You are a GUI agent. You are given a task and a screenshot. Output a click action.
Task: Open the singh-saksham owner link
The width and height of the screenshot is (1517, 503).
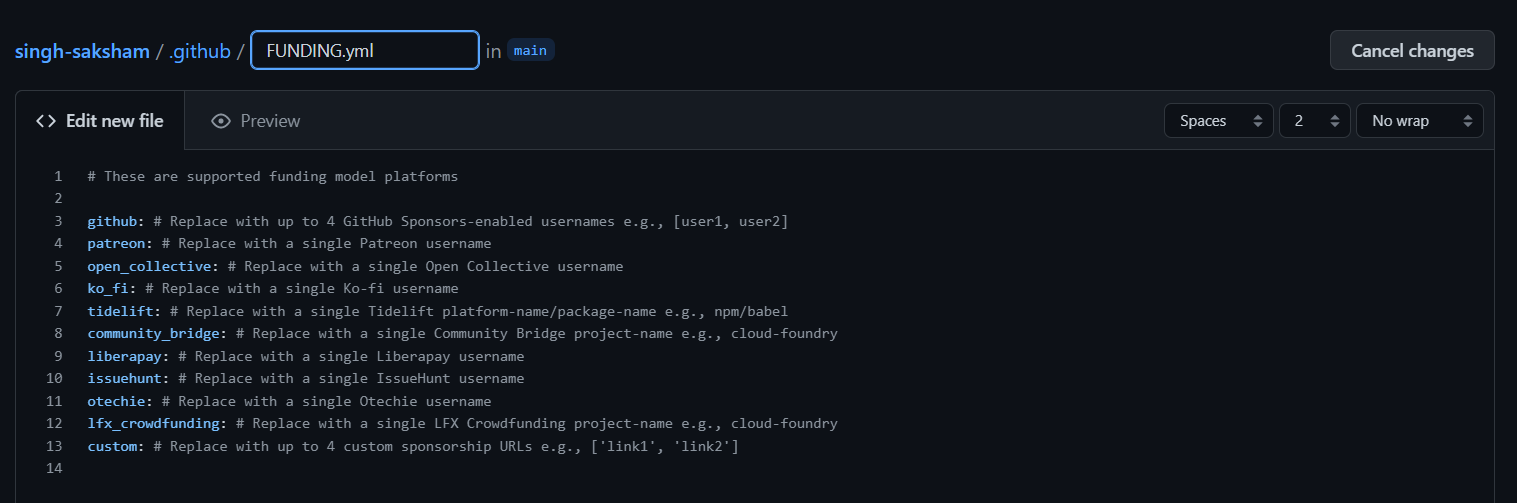click(81, 51)
